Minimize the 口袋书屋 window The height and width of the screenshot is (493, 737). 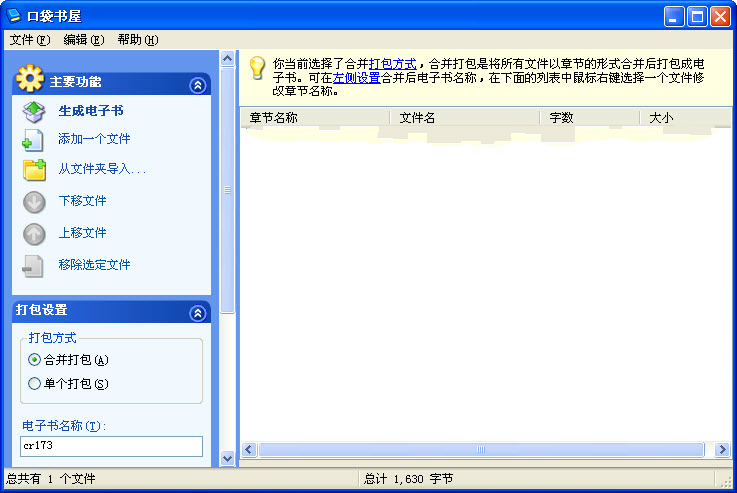tap(674, 17)
